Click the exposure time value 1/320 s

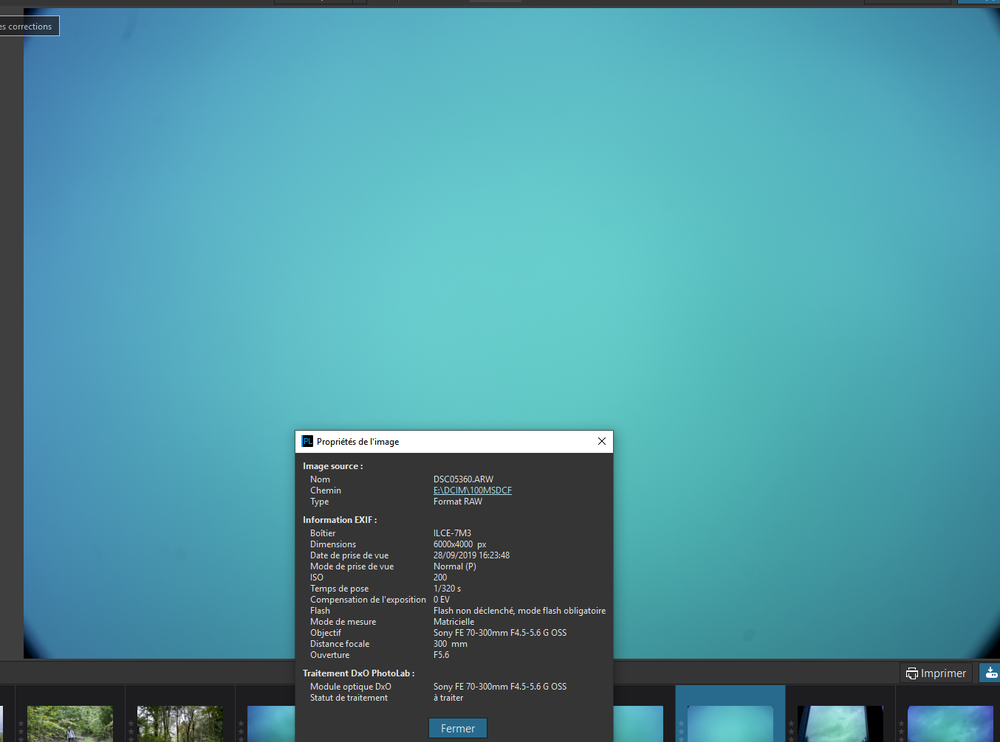(x=446, y=588)
